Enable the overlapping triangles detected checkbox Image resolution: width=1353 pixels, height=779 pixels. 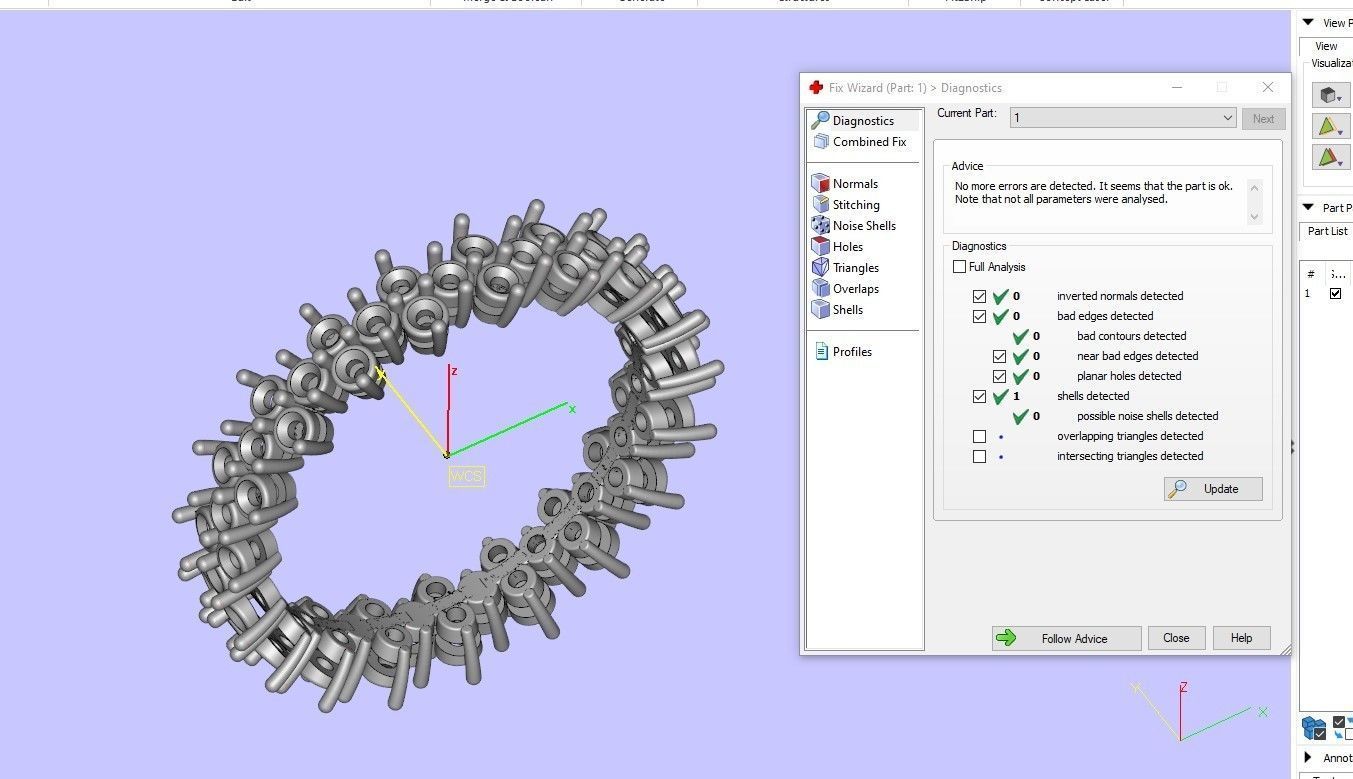[980, 437]
